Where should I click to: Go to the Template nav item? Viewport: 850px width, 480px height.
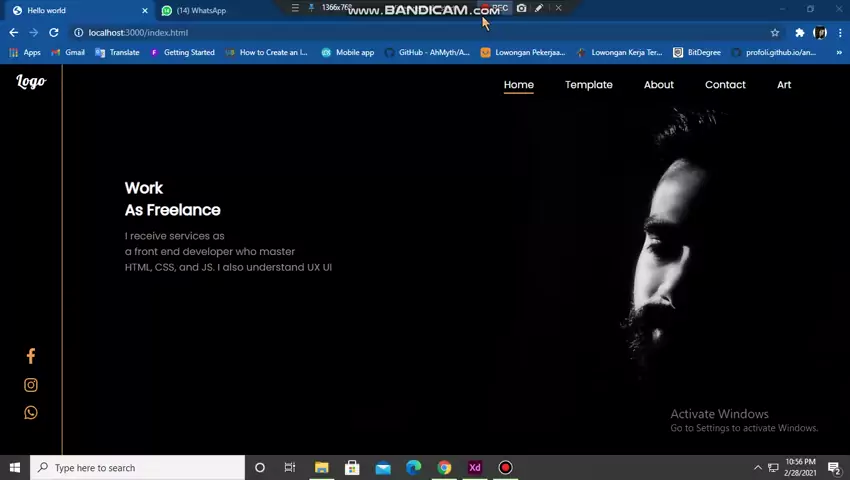tap(588, 85)
